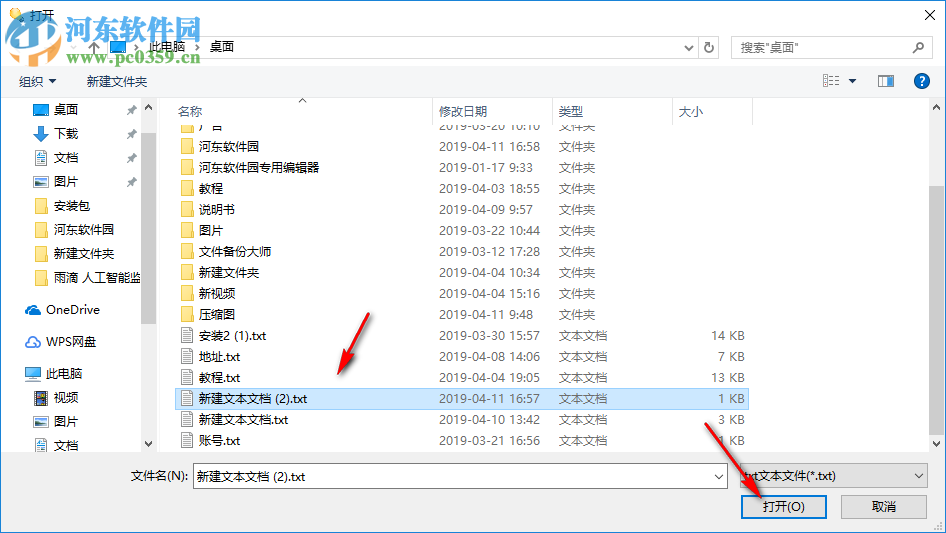
Task: Select 下载 in the navigation pane
Action: [x=66, y=133]
